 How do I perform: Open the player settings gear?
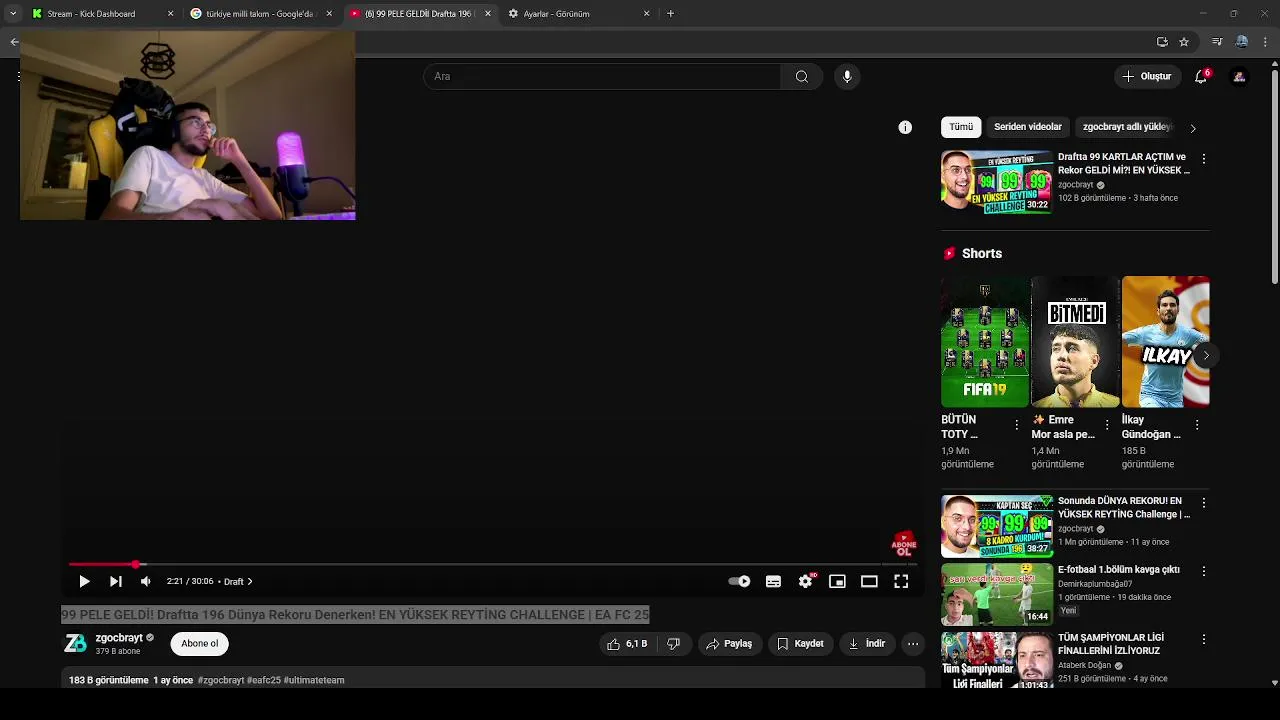click(x=806, y=581)
